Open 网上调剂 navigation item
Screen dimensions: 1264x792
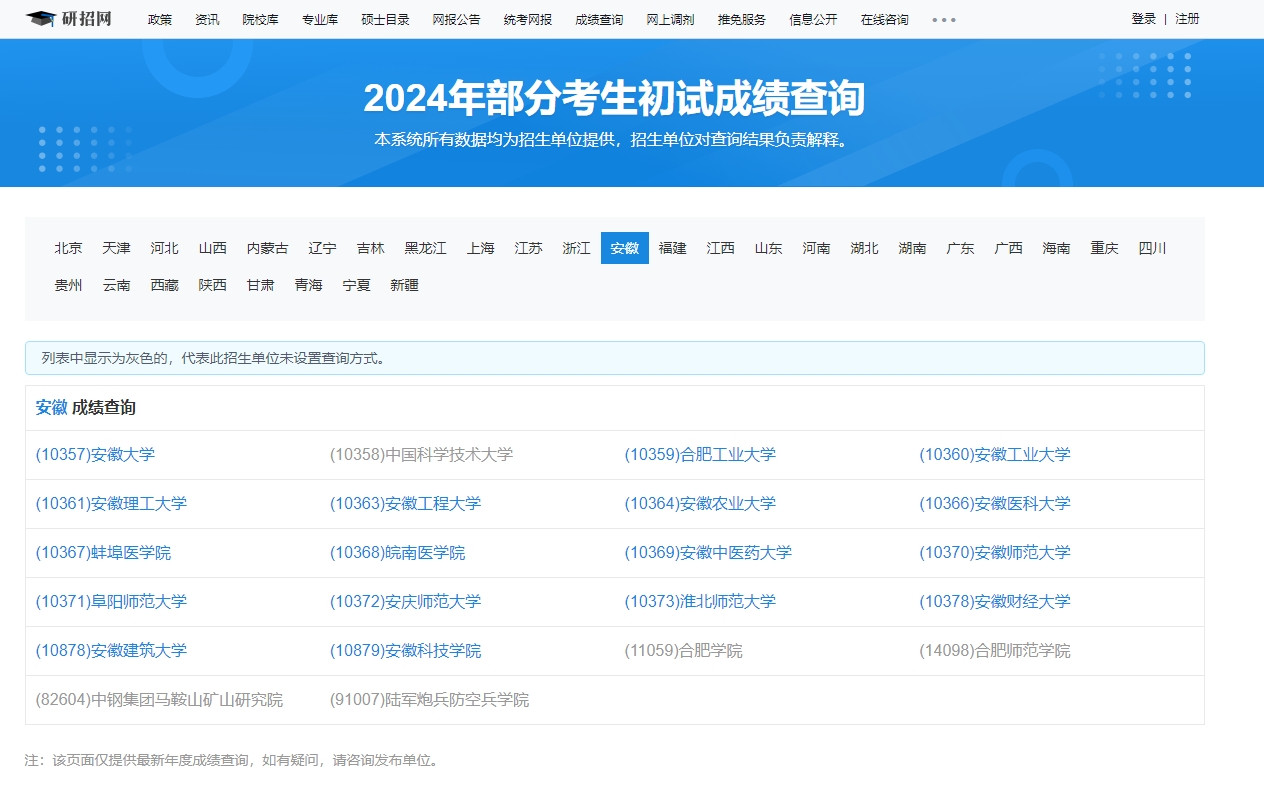click(x=671, y=19)
